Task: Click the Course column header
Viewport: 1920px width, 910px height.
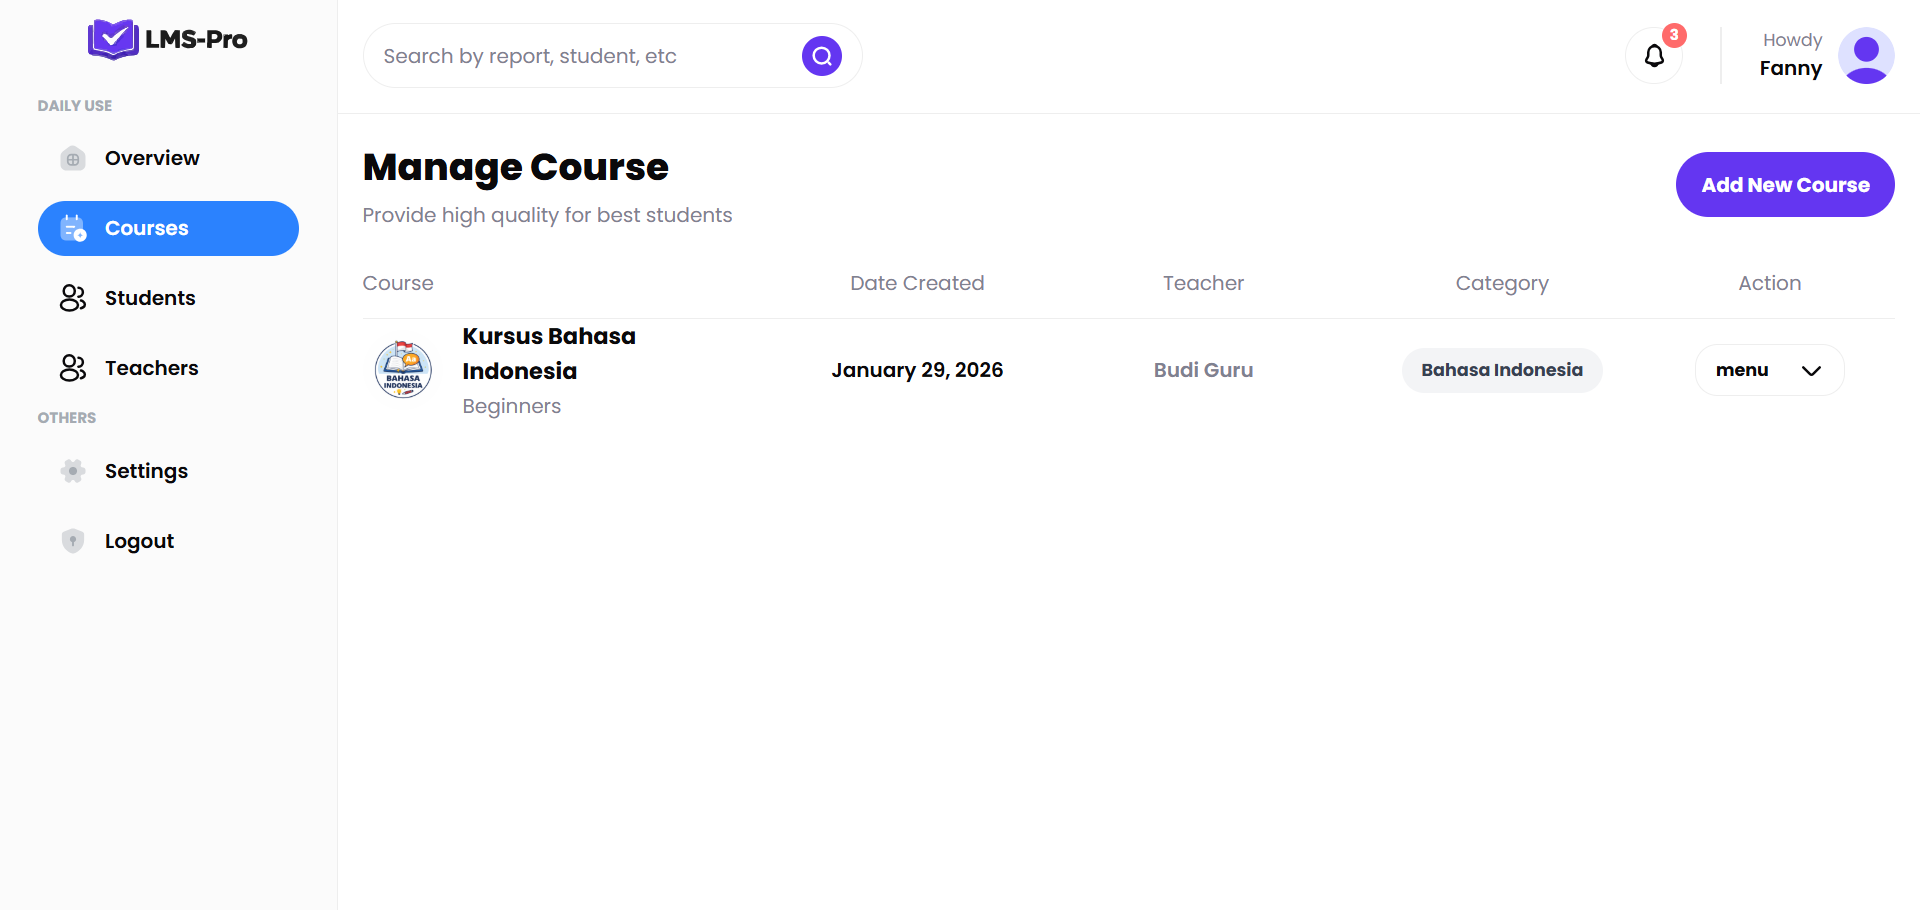Action: pos(398,283)
